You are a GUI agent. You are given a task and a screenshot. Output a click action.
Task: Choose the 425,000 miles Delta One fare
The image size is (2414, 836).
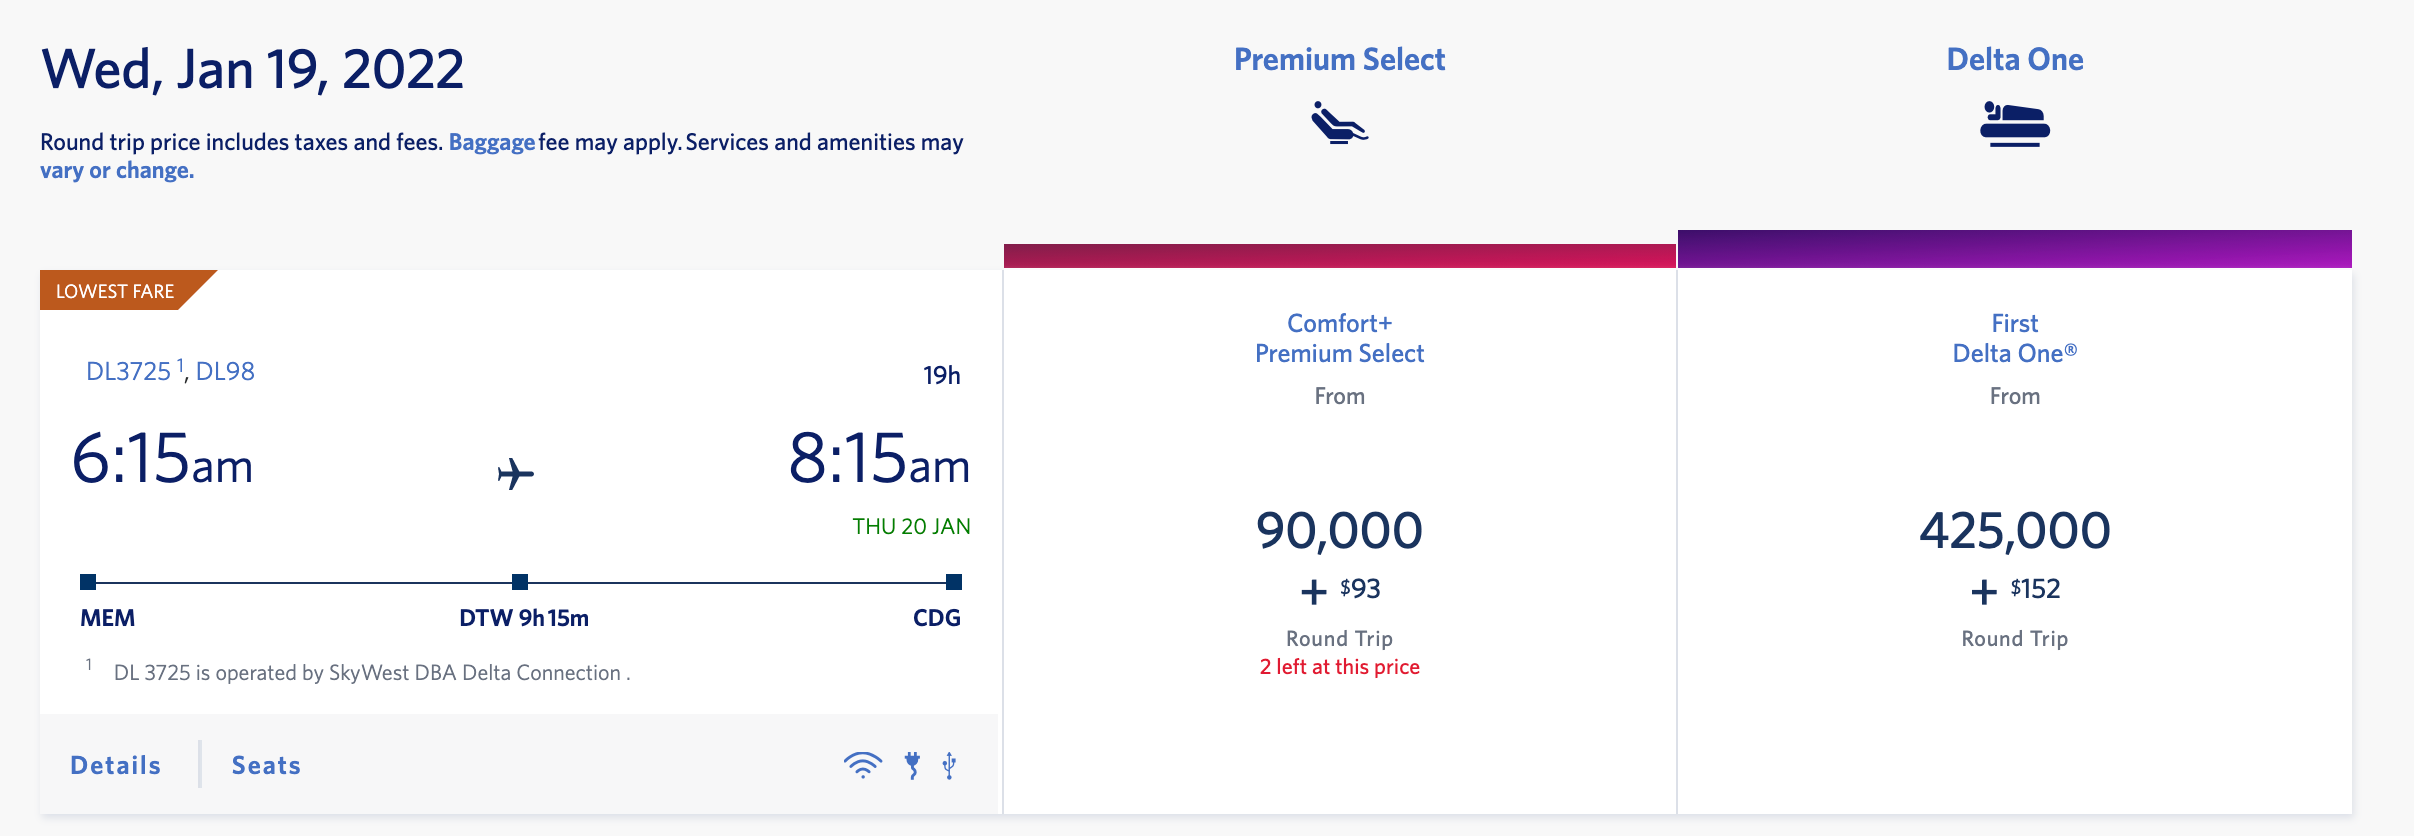[2014, 530]
